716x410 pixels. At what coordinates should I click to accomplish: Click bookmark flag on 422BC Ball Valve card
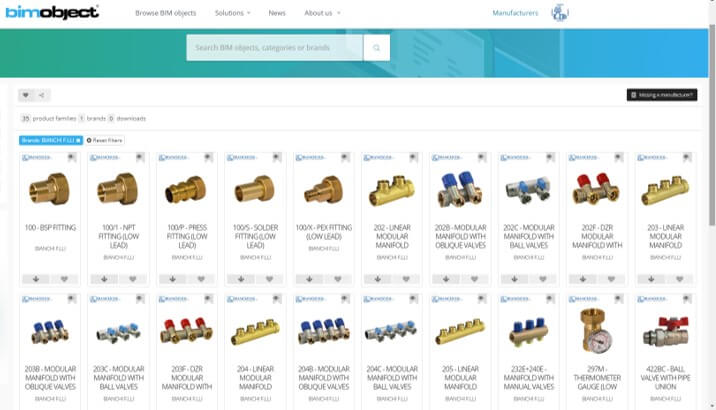tap(687, 299)
